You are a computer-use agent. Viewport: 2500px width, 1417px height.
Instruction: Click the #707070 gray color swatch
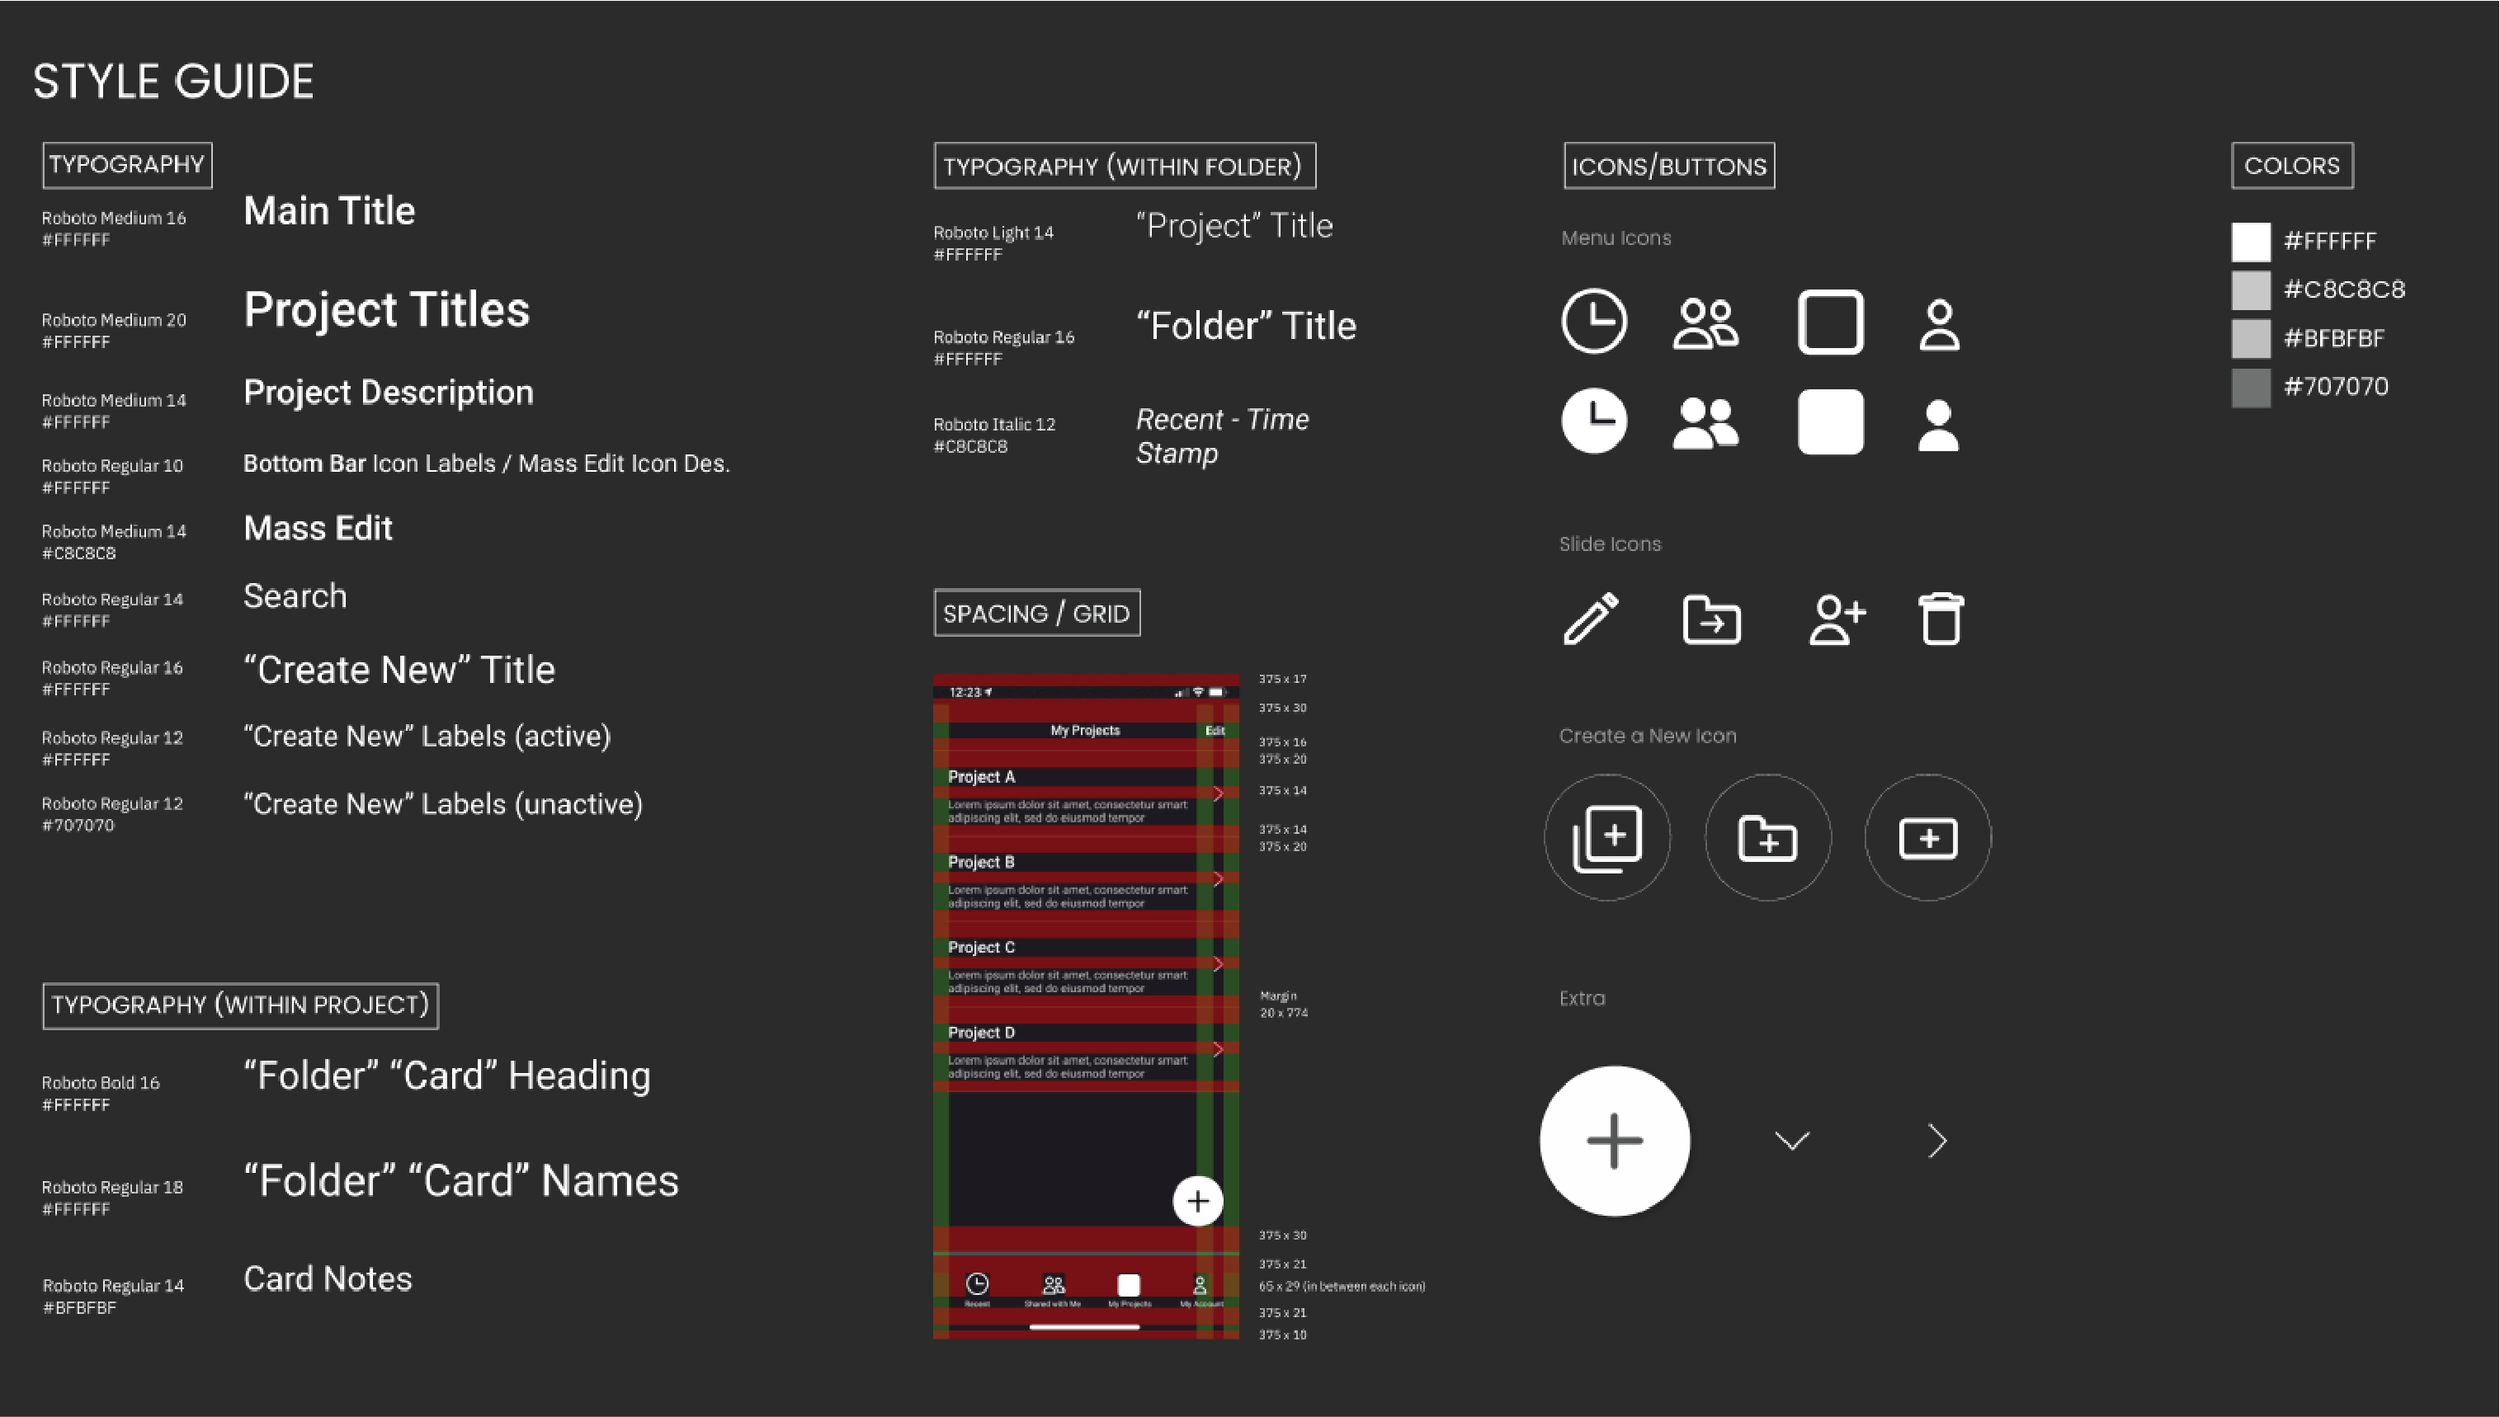(2250, 388)
